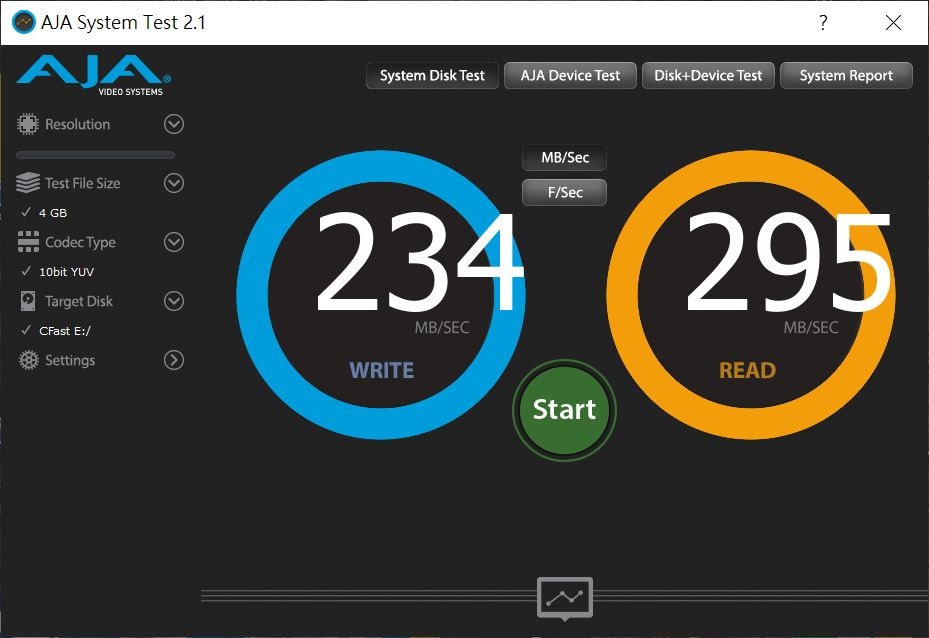Open the System Report

tap(846, 75)
